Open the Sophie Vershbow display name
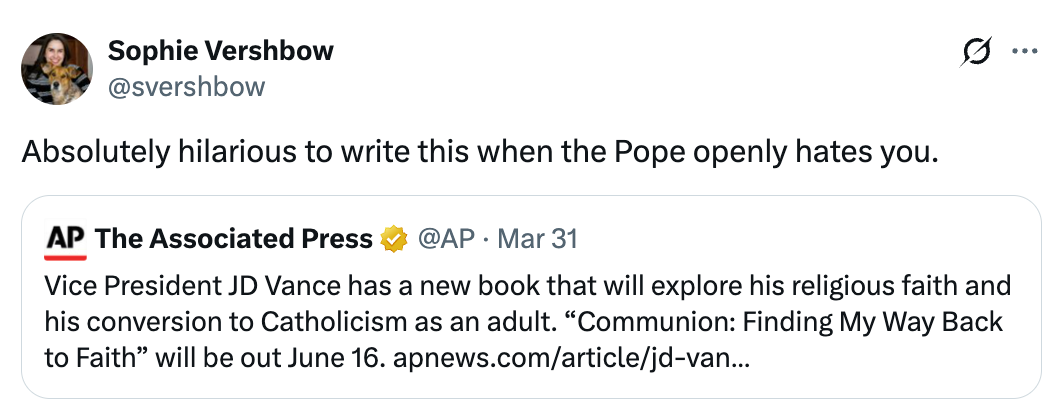The width and height of the screenshot is (1060, 418). click(220, 50)
